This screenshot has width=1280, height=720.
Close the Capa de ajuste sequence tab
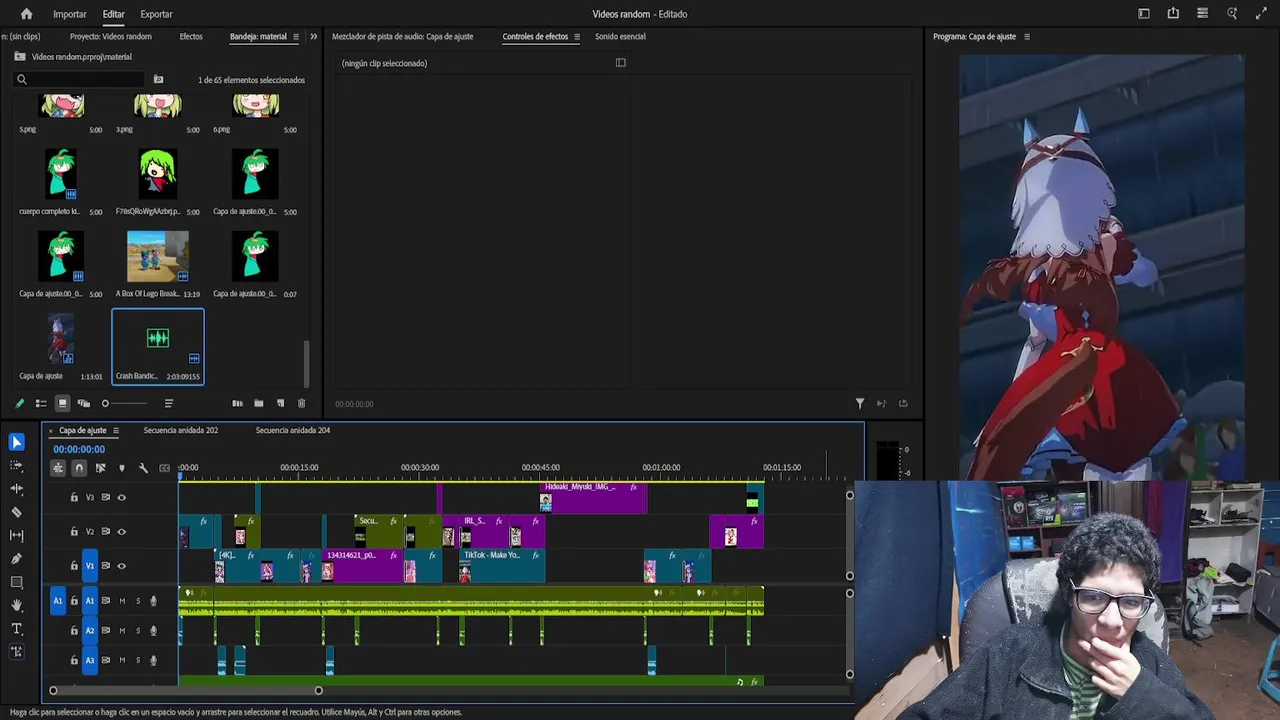[x=51, y=431]
